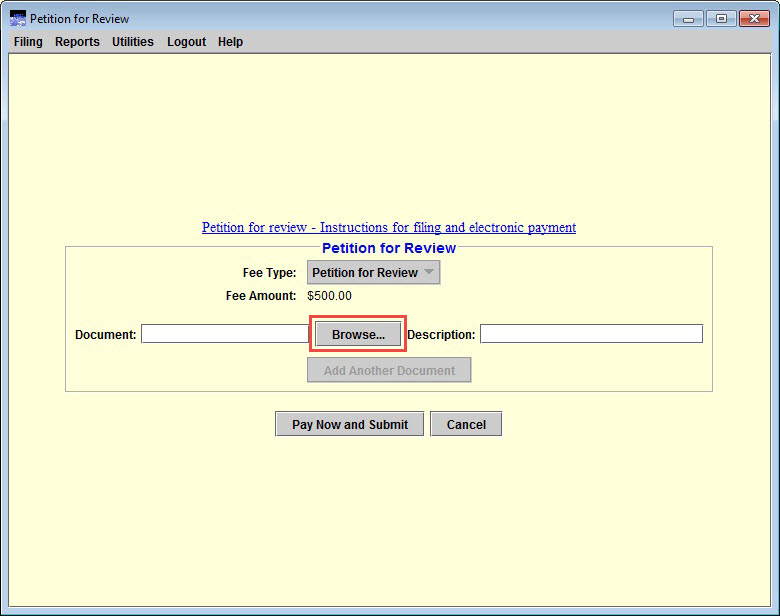Open Petition for review instructions link
The image size is (780, 616).
389,227
